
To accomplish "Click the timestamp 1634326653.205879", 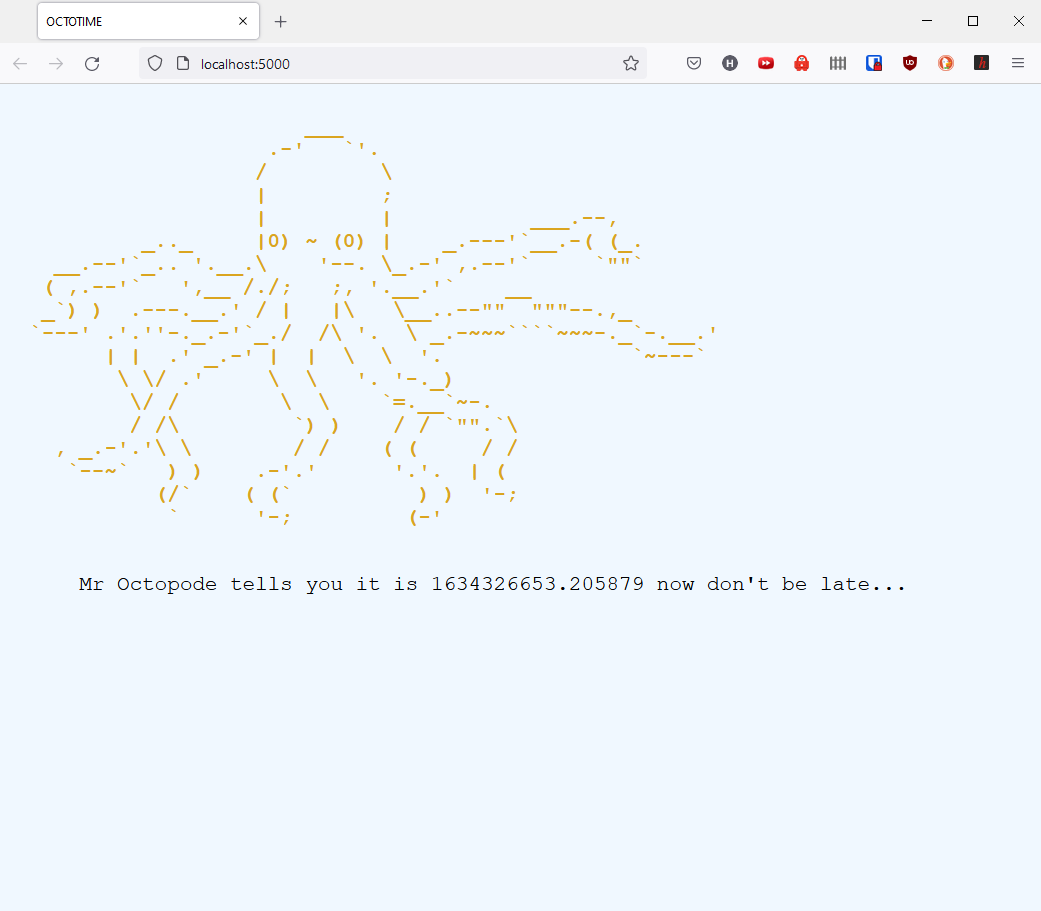I will [x=538, y=584].
